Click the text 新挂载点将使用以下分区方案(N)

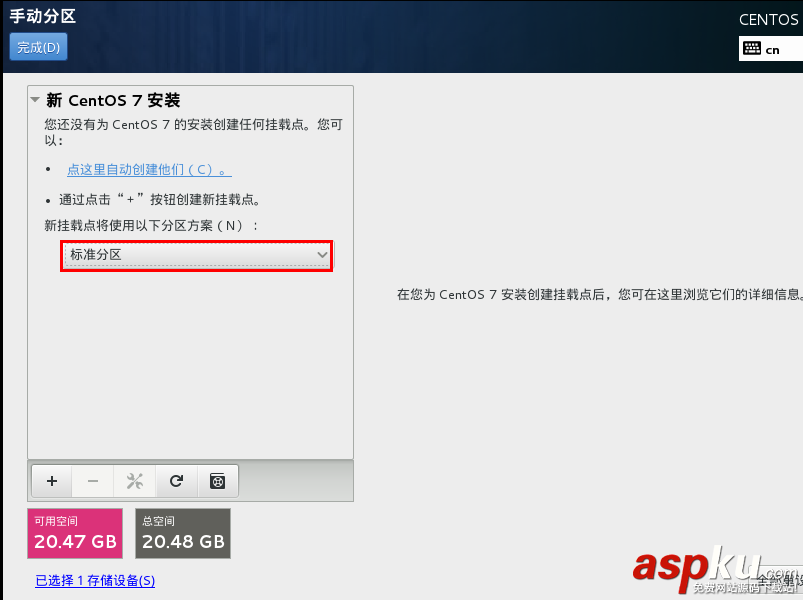[151, 225]
